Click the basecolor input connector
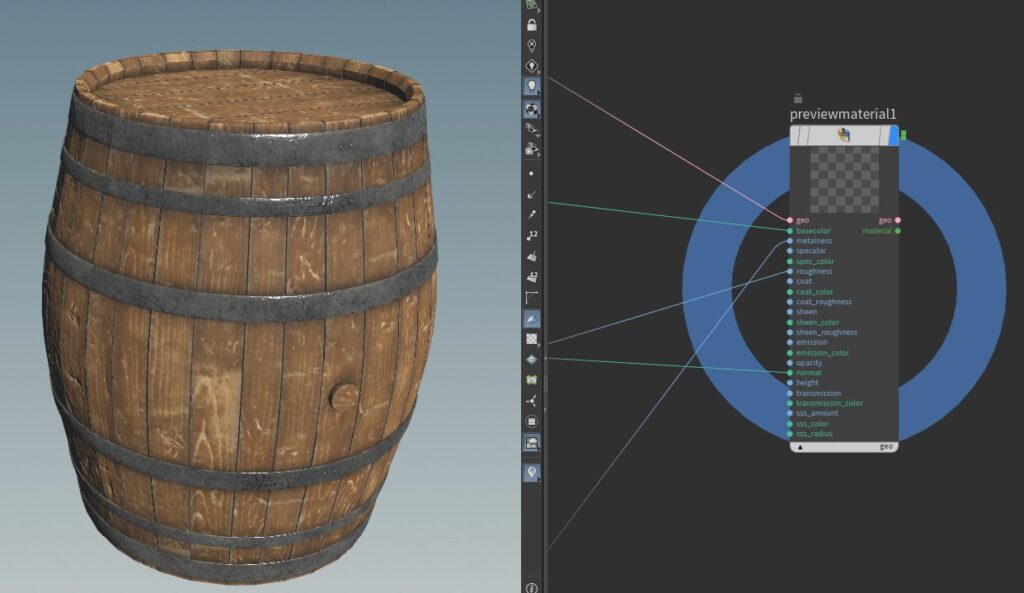Screen dimensions: 1024x593 [790, 231]
